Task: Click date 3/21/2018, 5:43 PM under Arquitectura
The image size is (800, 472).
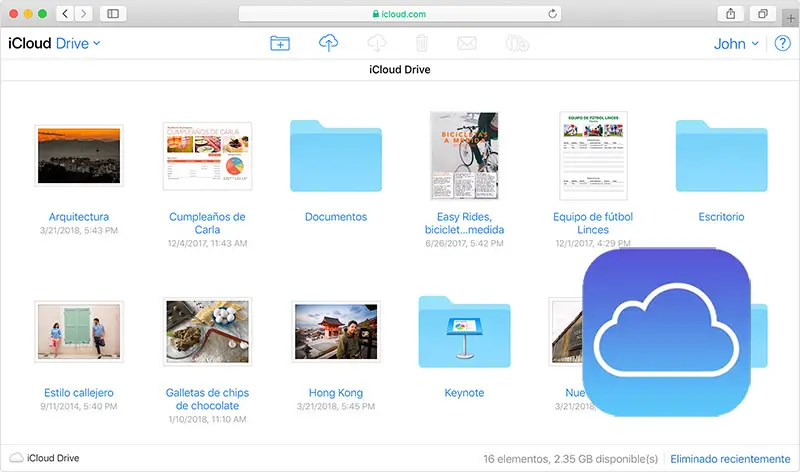Action: 79,231
